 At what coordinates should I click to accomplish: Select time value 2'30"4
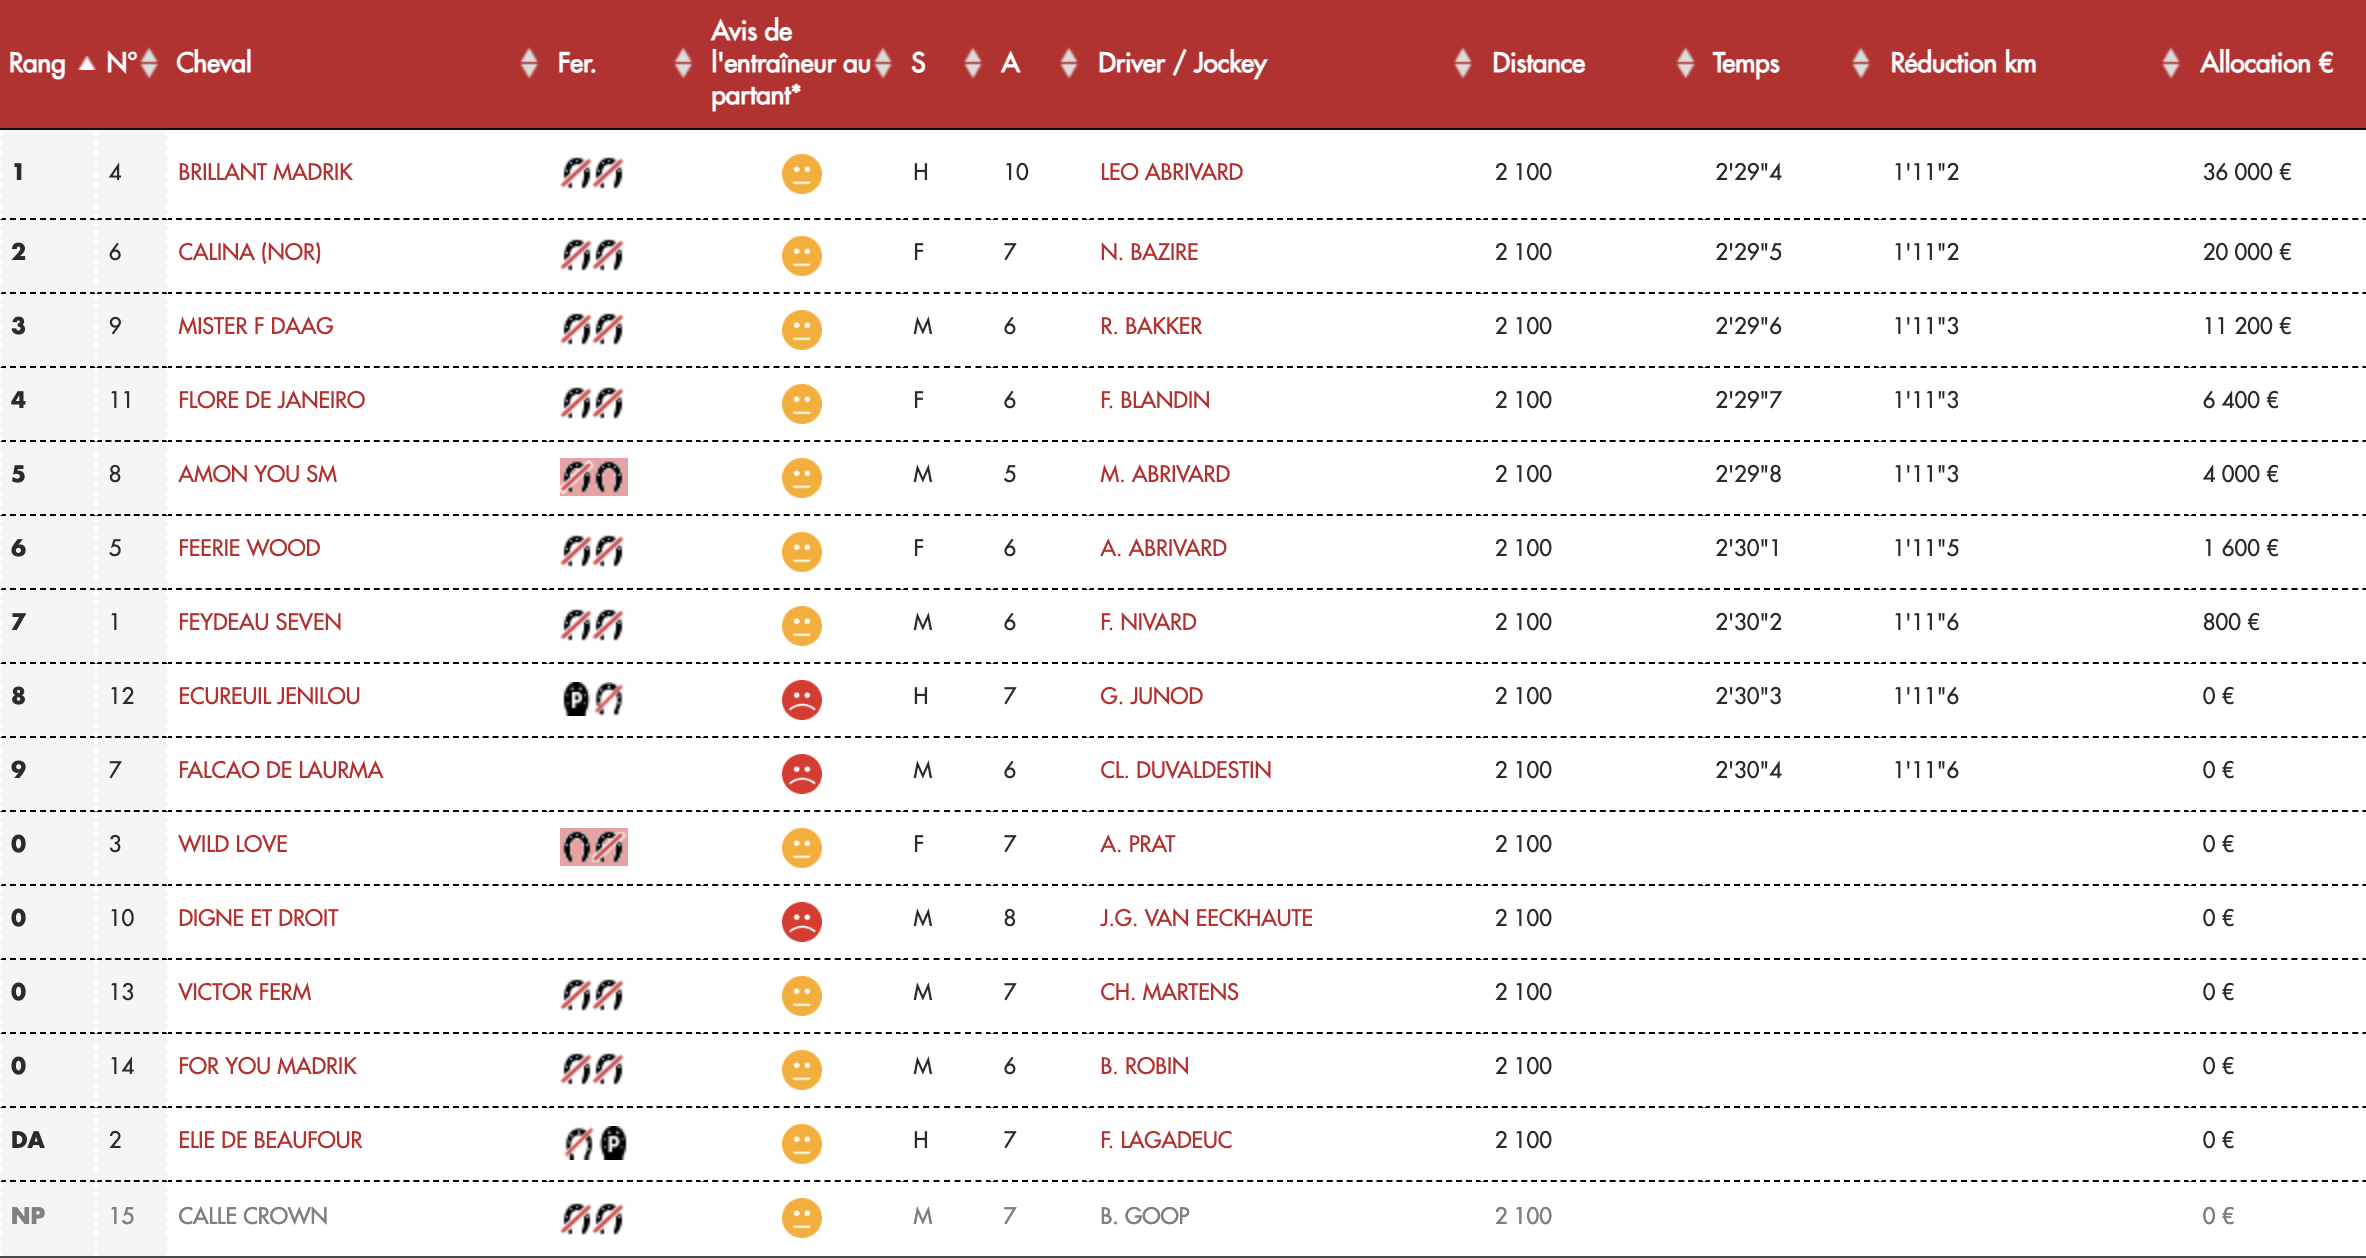pos(1748,770)
